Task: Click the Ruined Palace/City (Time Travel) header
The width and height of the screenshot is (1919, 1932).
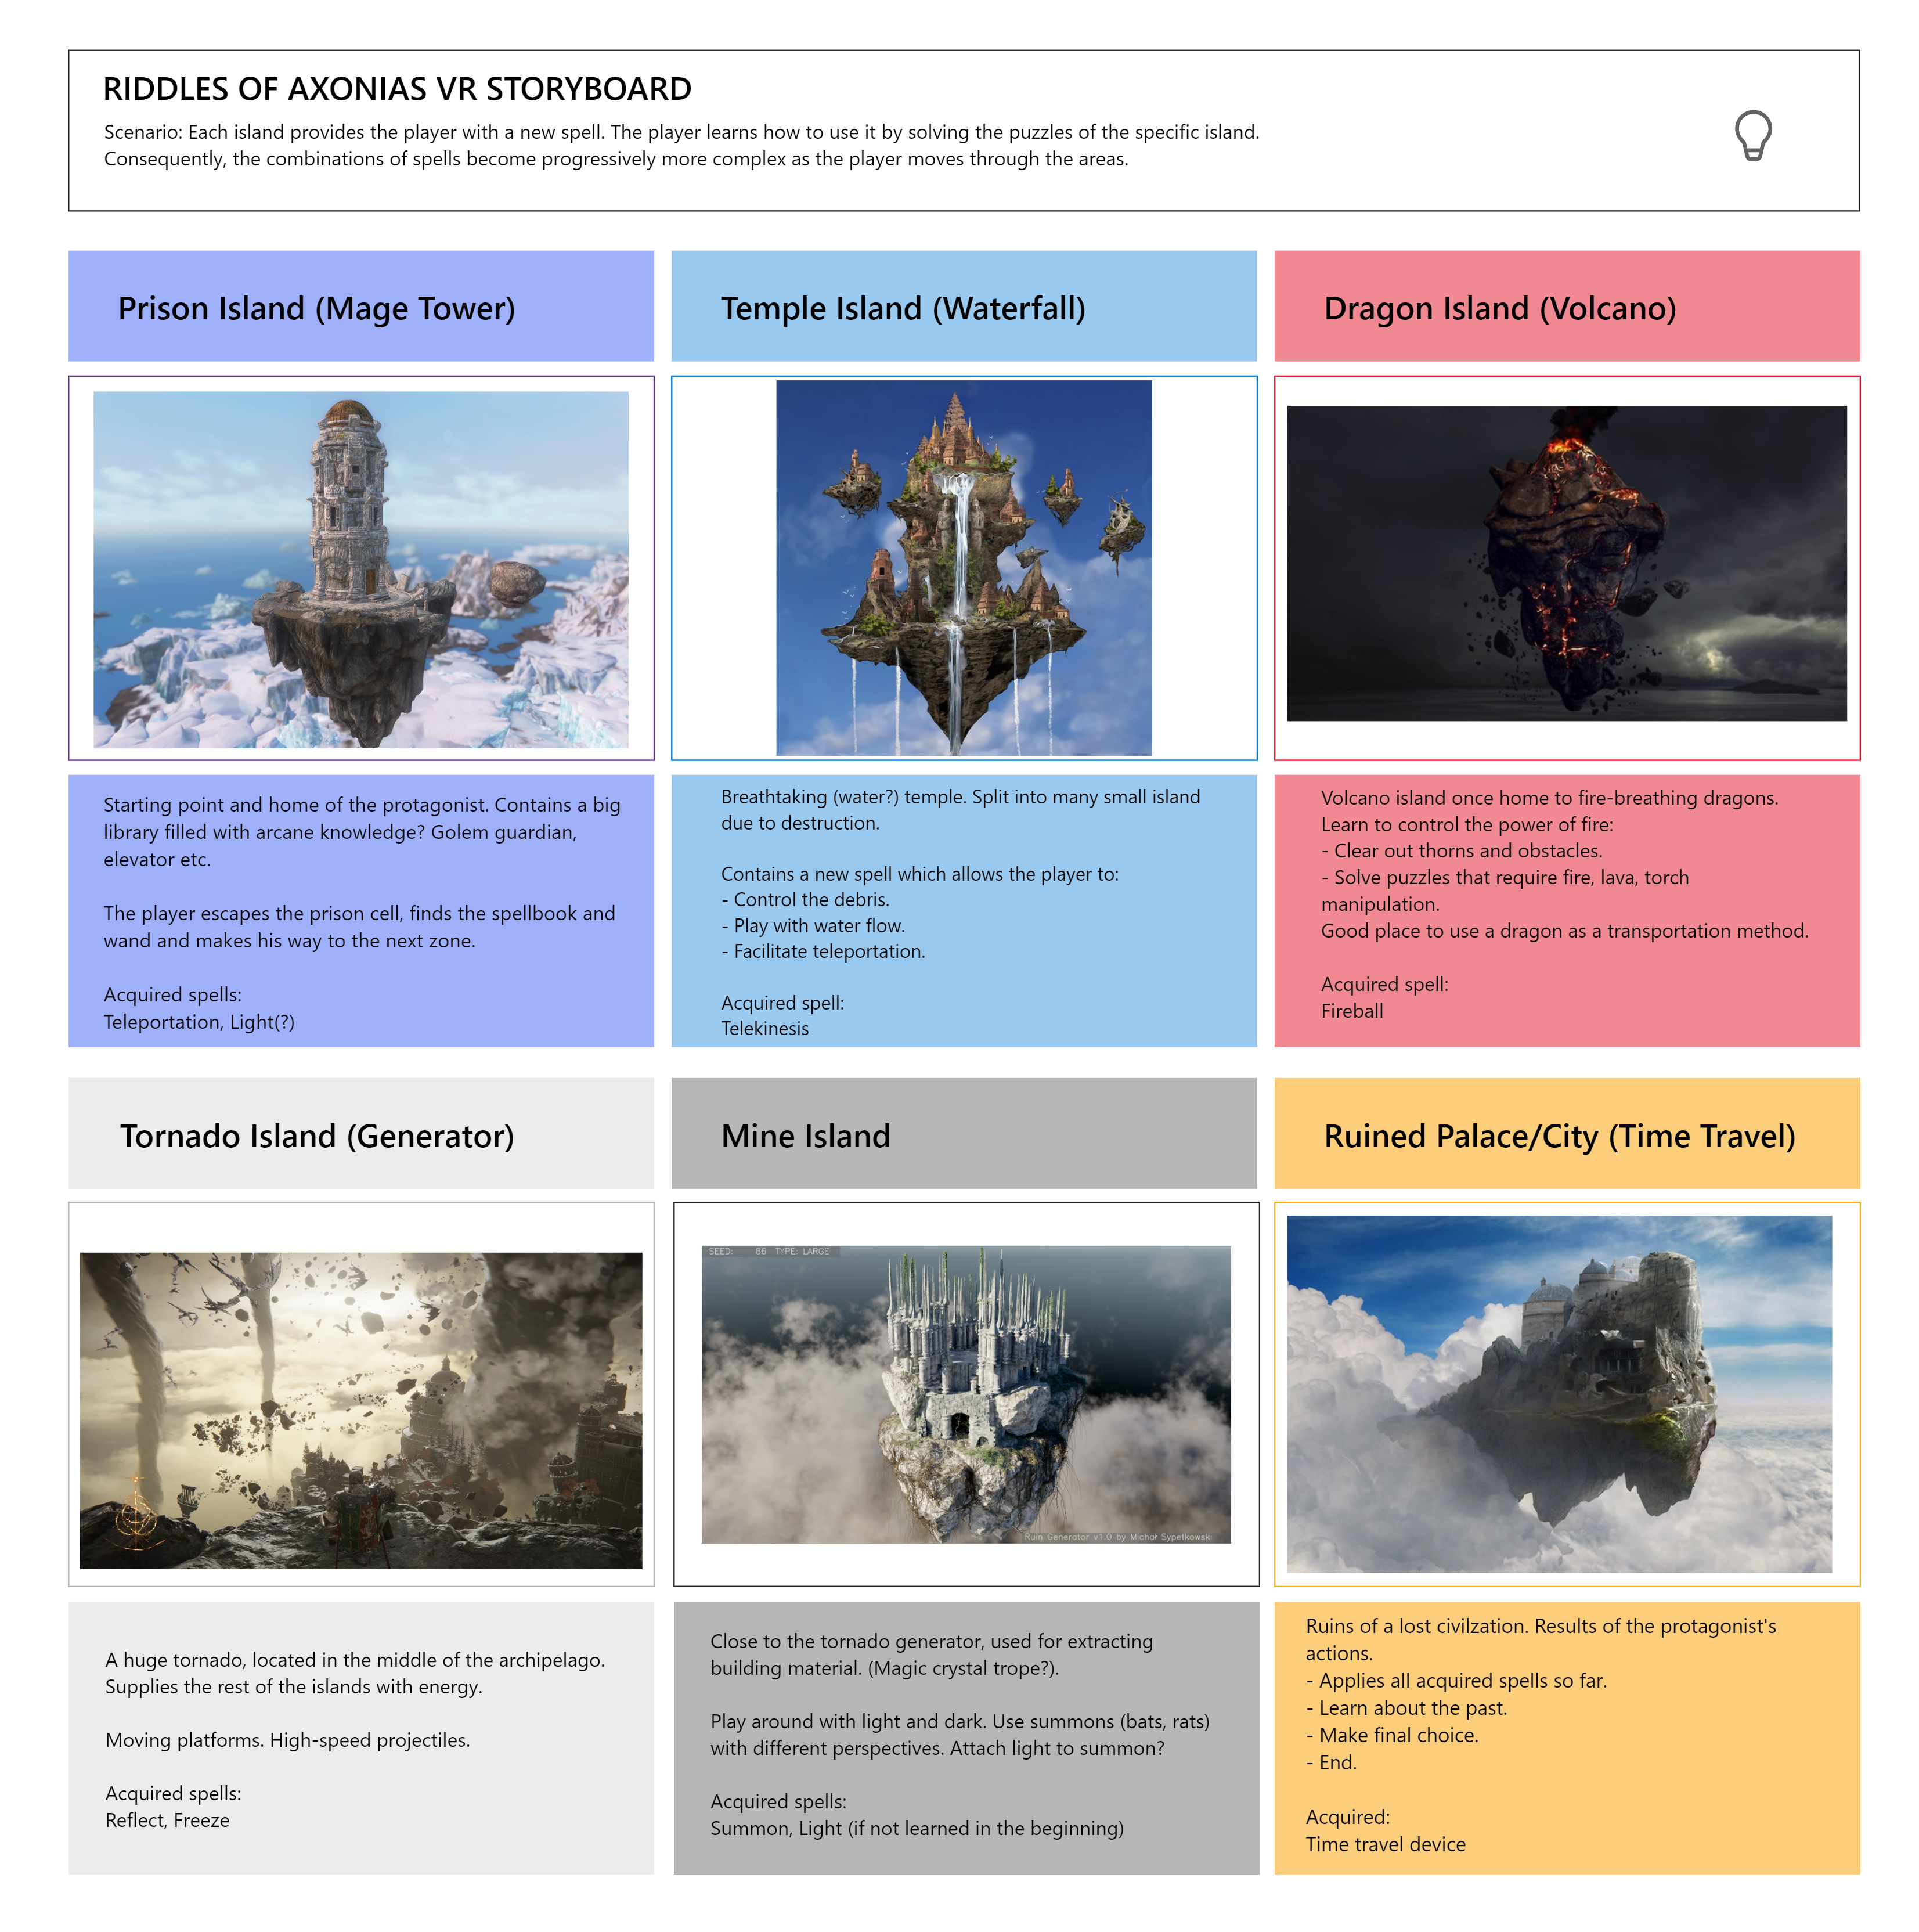Action: click(x=1559, y=1136)
